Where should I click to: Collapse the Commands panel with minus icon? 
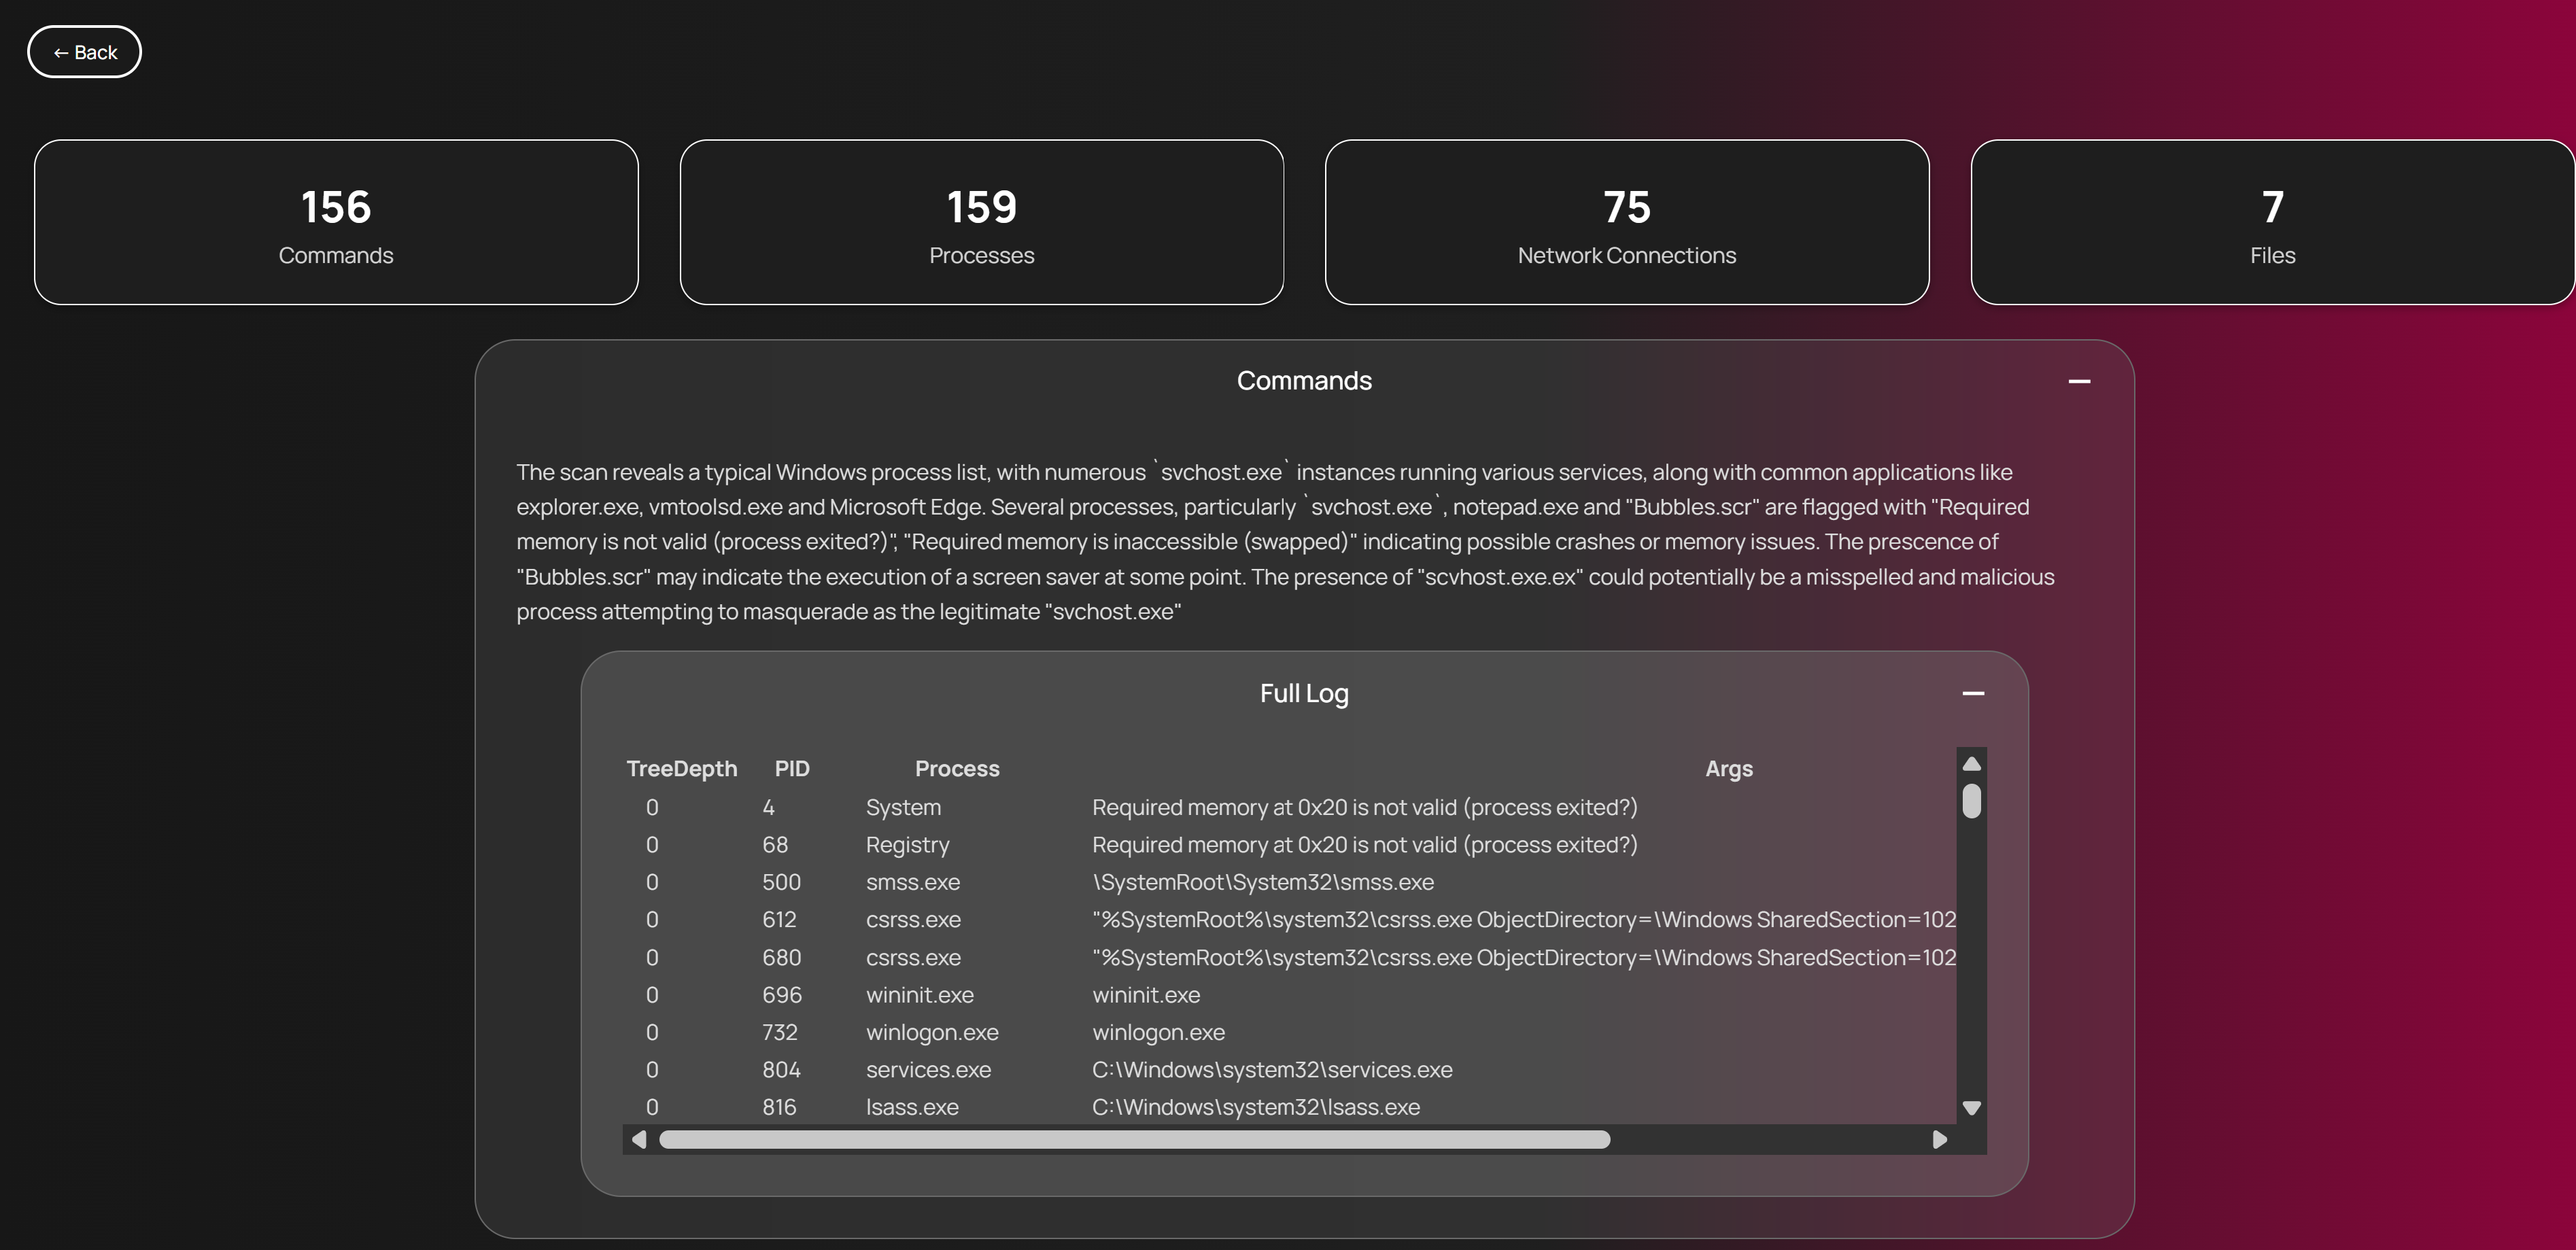(2079, 381)
